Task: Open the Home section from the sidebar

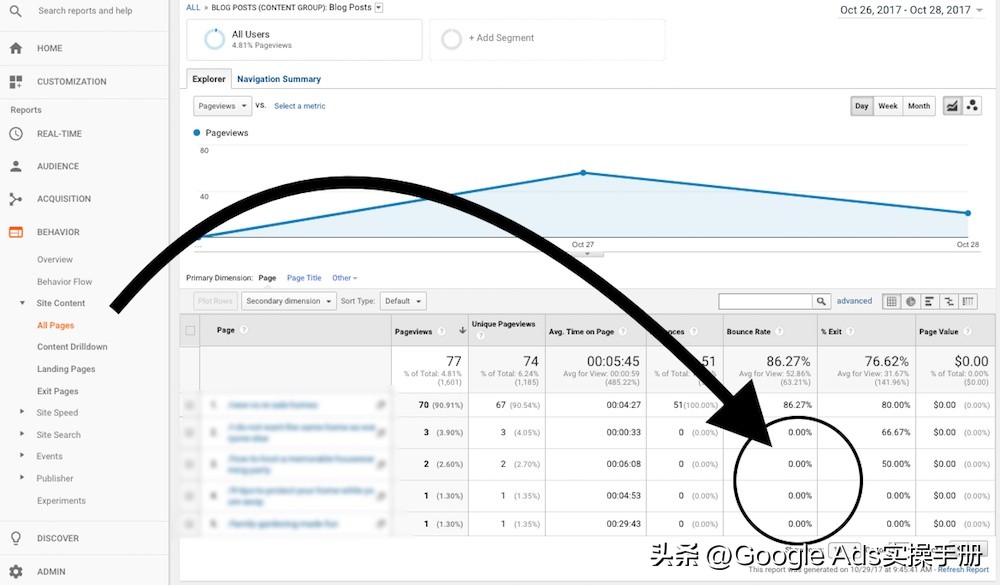Action: [x=49, y=47]
